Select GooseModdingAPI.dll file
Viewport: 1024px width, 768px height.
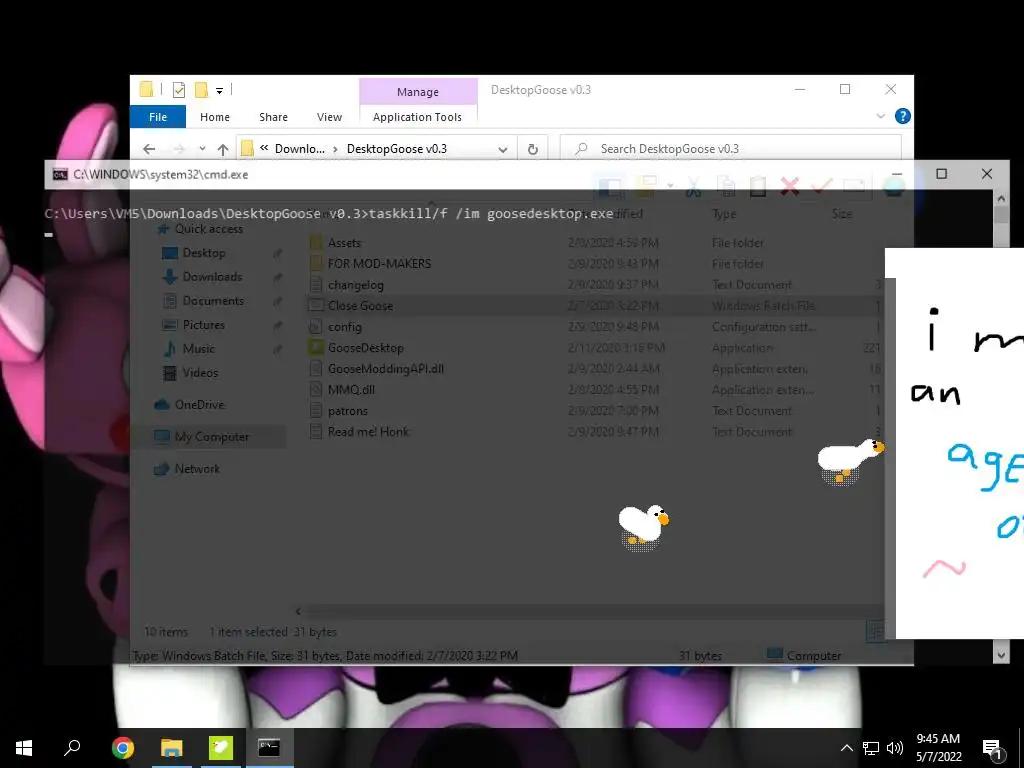click(x=385, y=369)
